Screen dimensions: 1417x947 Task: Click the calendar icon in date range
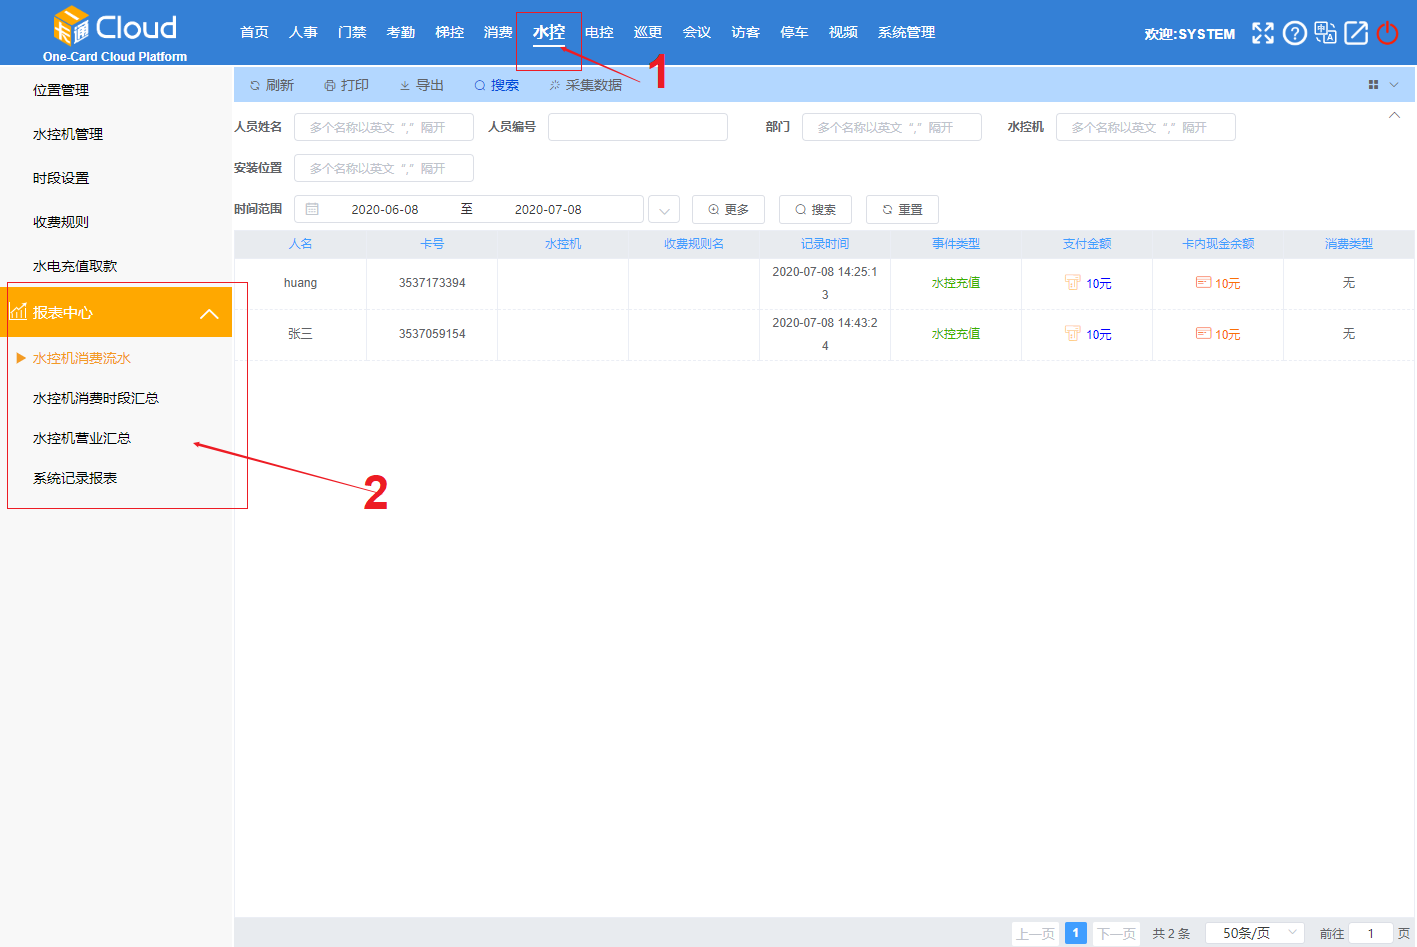pos(312,209)
